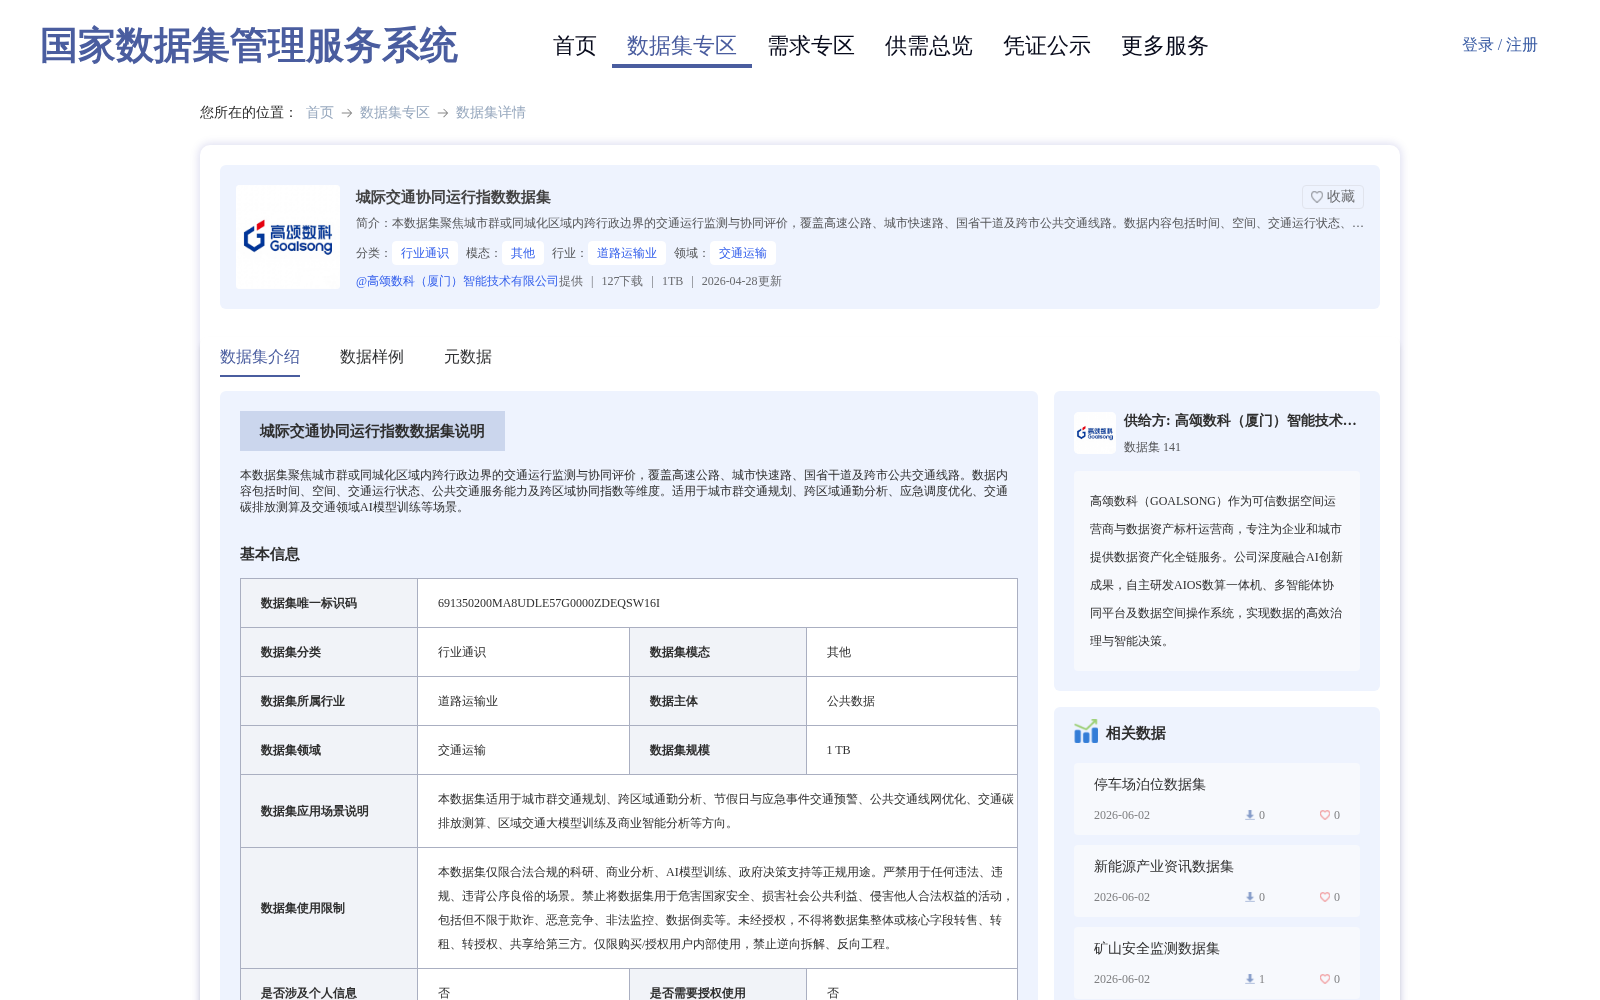Click heart icon for 新能源产业资讯数据集

pos(1324,897)
